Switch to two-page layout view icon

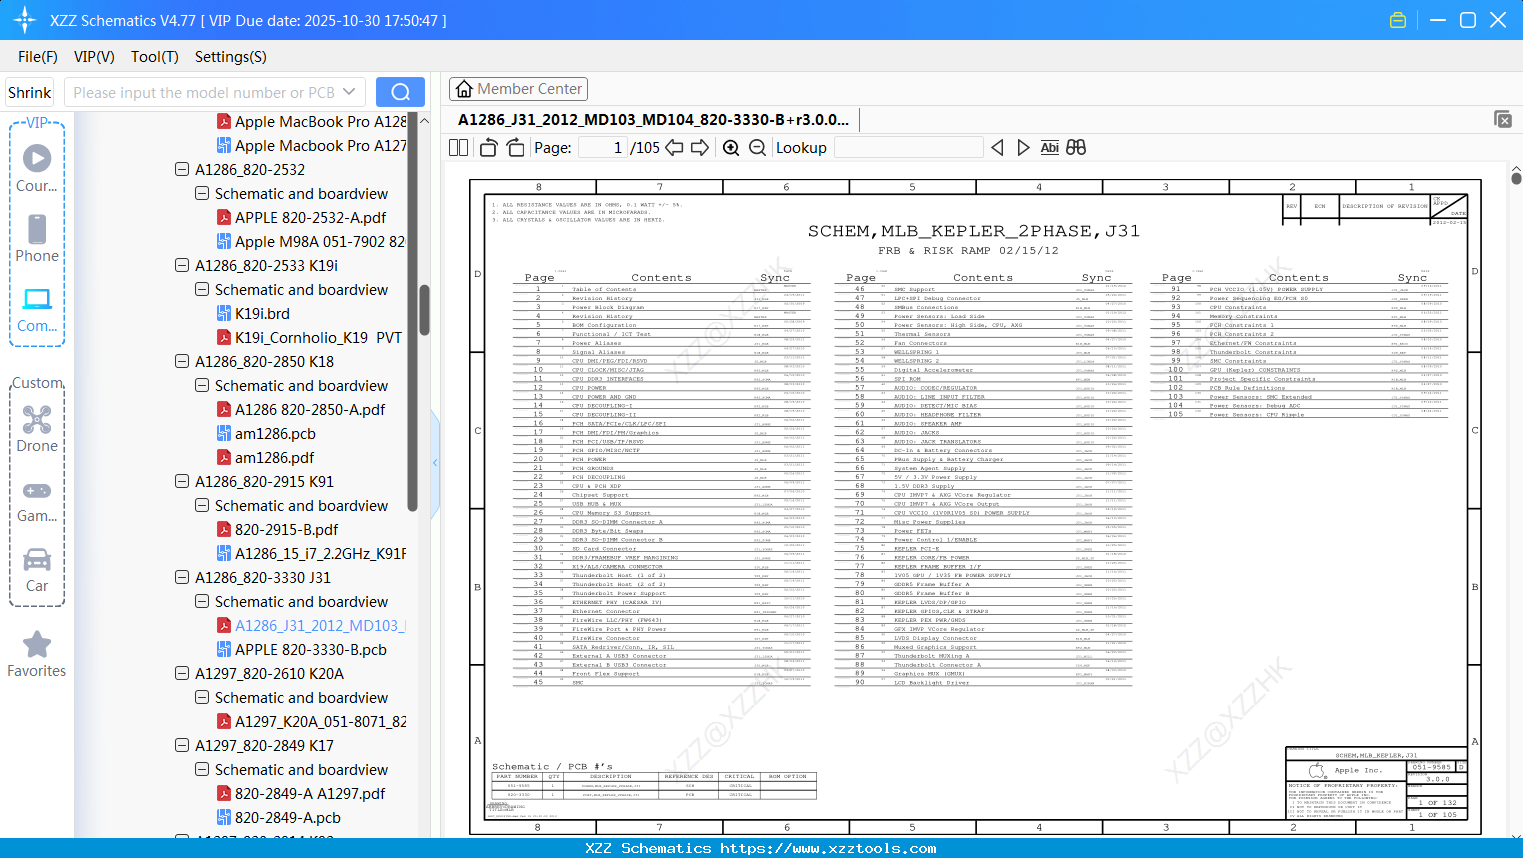[x=459, y=148]
